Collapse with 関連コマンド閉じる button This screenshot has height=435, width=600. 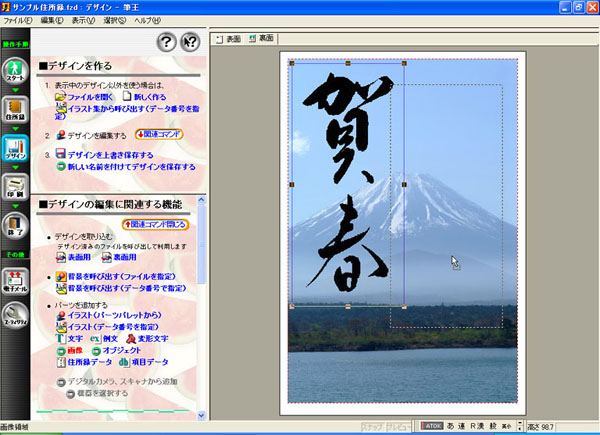pos(154,224)
